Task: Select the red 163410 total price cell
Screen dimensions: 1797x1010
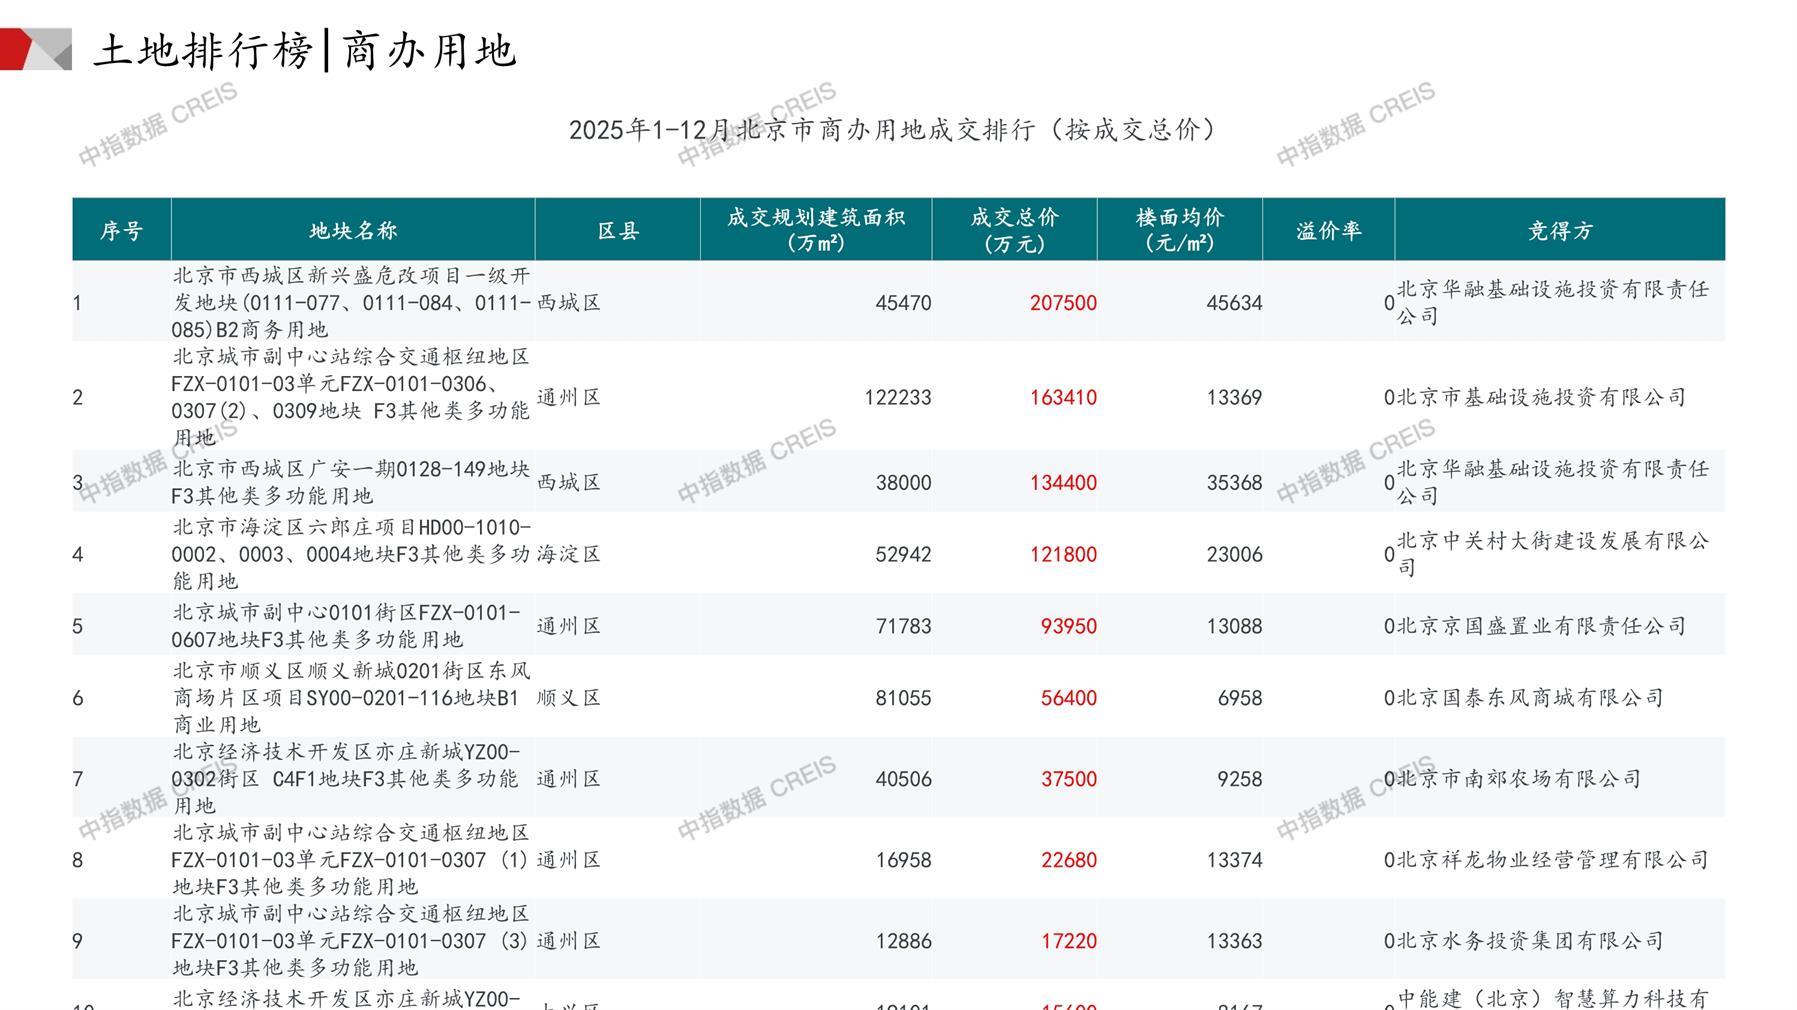Action: tap(1063, 398)
